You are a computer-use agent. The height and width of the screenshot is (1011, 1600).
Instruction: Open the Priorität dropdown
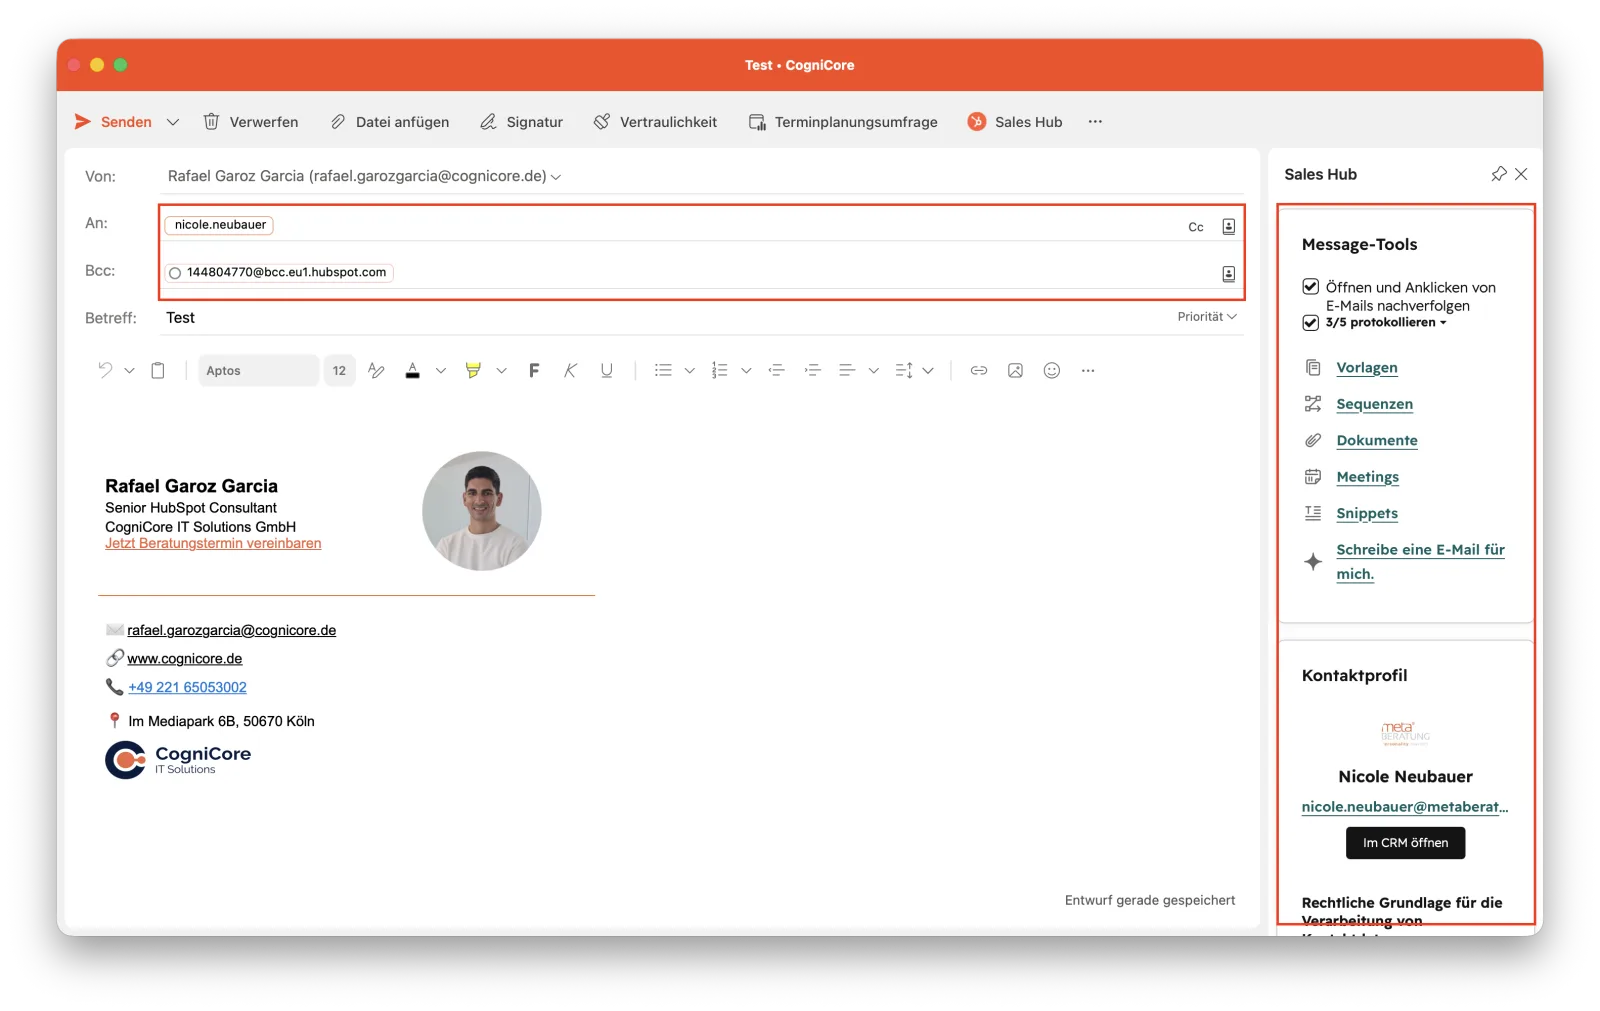point(1207,317)
